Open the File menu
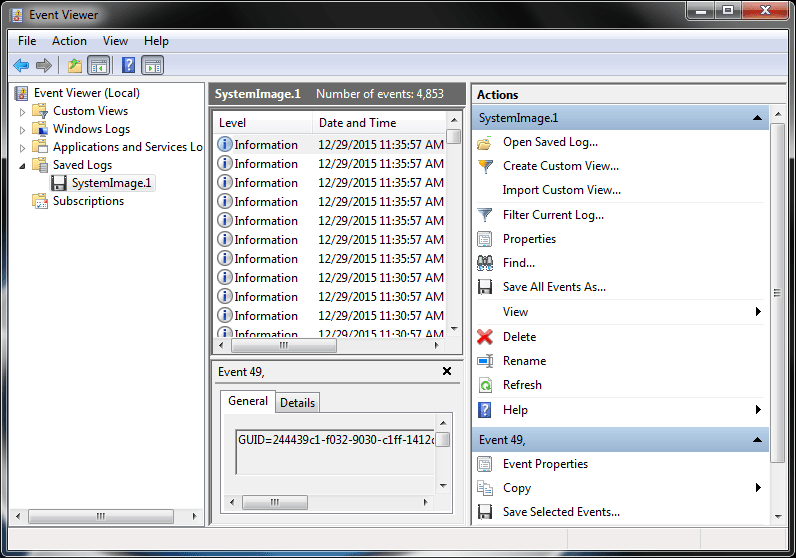Viewport: 796px width, 558px height. [27, 41]
